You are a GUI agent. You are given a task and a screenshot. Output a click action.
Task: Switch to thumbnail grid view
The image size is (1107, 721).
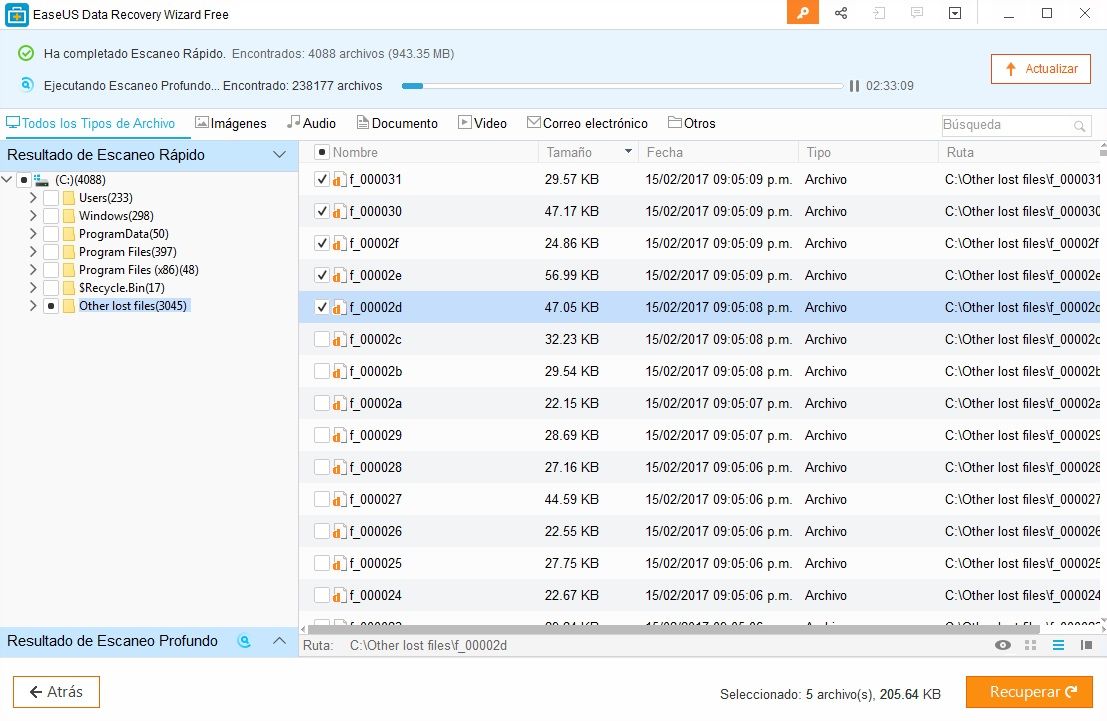point(1030,645)
